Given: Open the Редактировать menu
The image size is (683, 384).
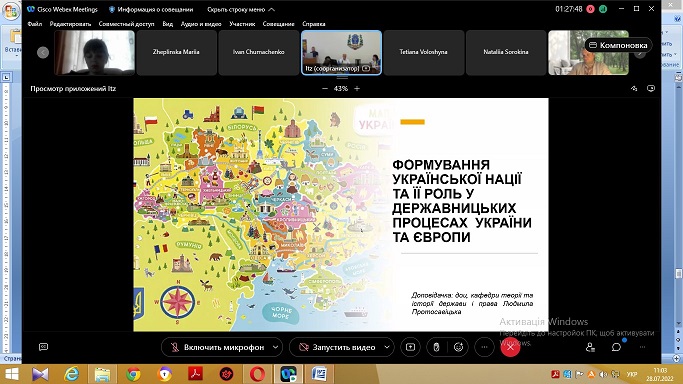Looking at the screenshot, I should pos(70,24).
